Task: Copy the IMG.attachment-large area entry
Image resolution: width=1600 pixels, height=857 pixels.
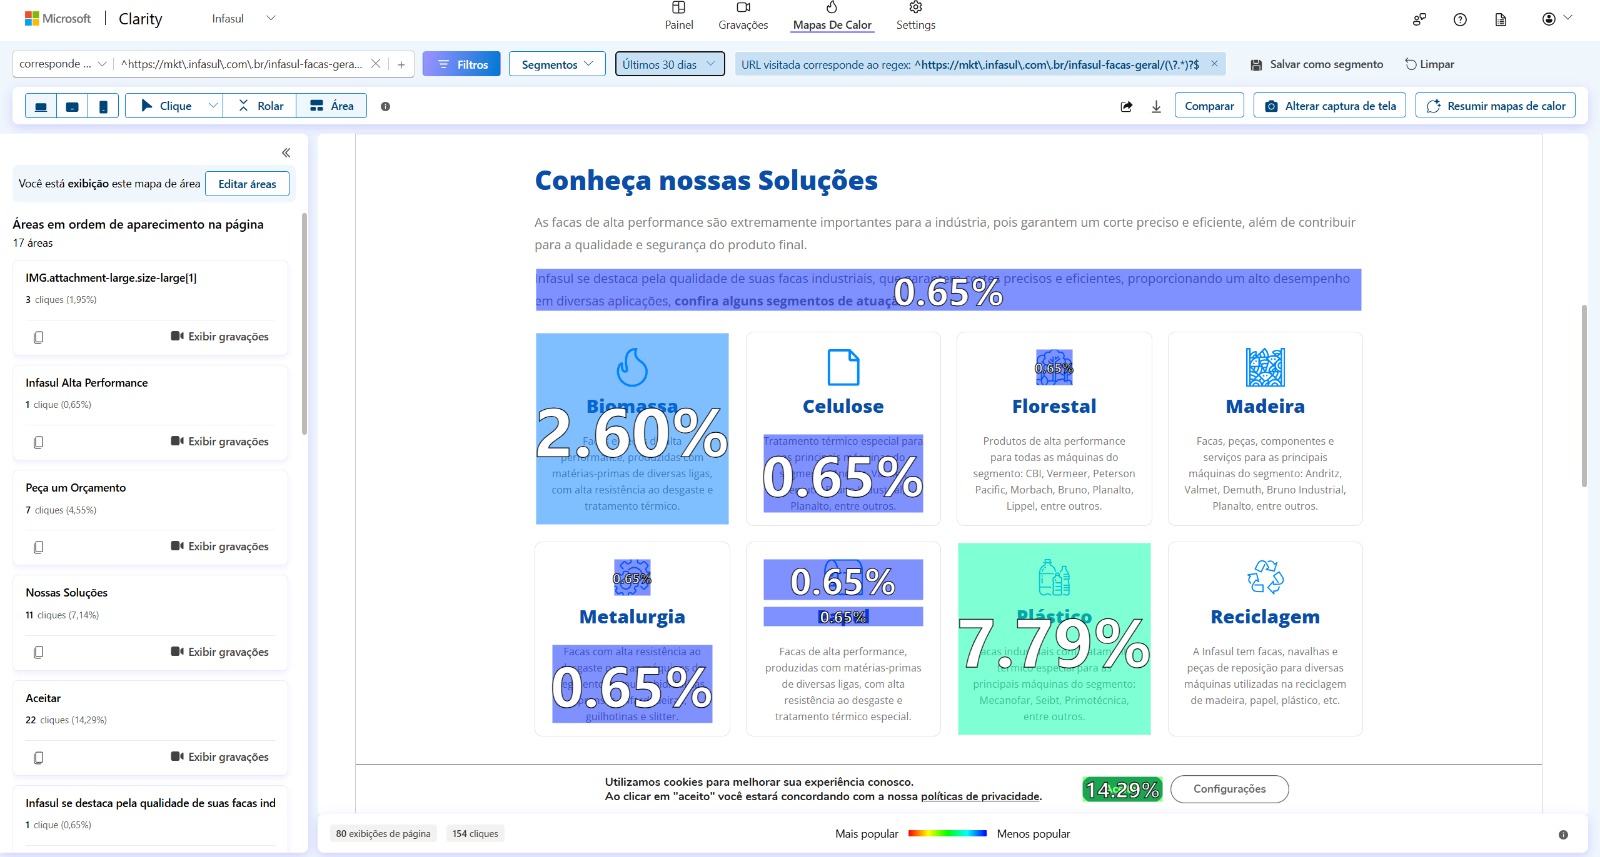Action: coord(38,337)
